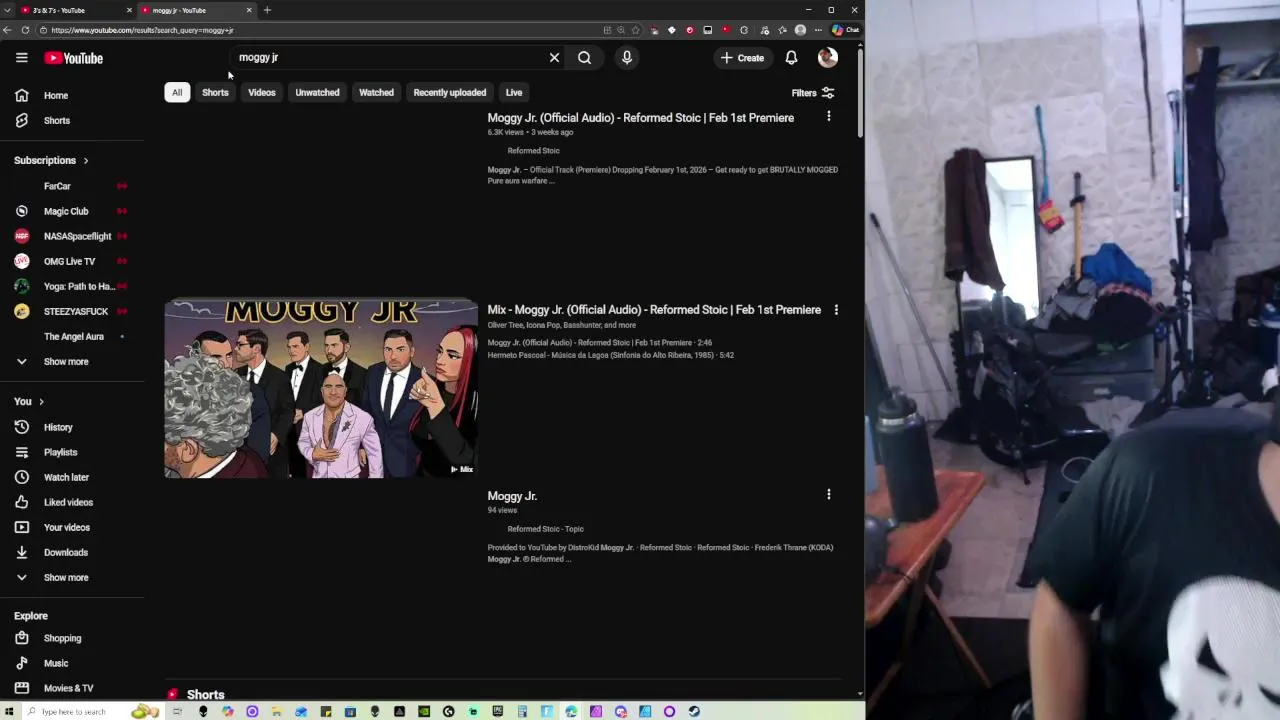Select the Unwatched filter chip

click(x=317, y=93)
